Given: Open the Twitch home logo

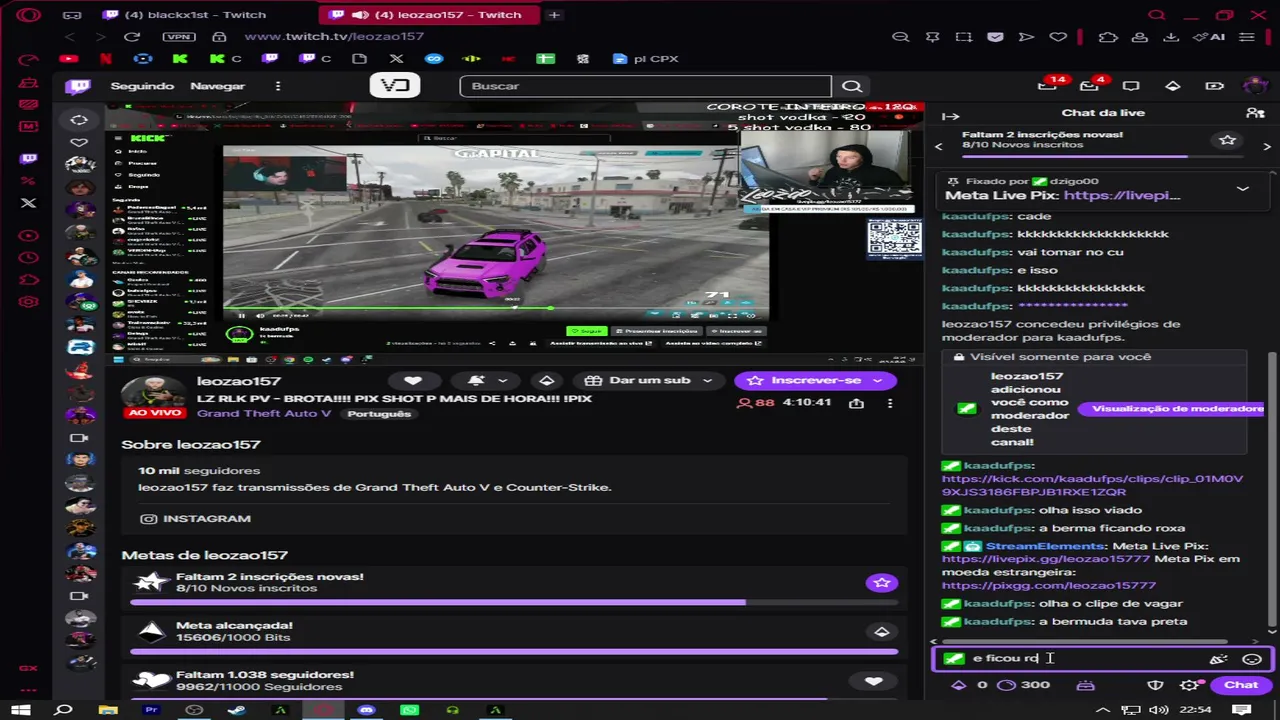Looking at the screenshot, I should [x=77, y=86].
